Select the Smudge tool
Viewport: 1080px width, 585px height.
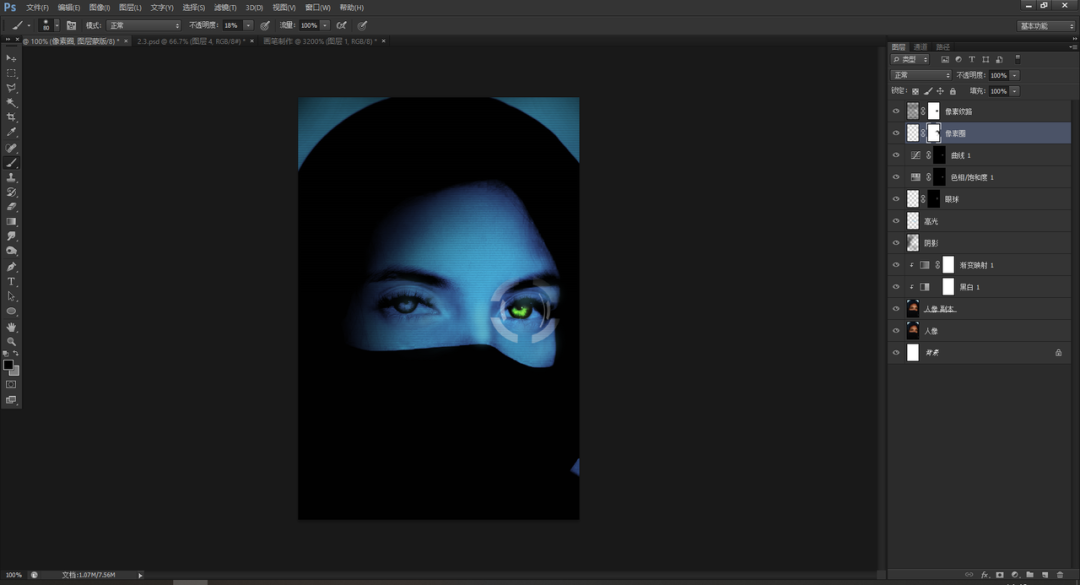[x=11, y=236]
